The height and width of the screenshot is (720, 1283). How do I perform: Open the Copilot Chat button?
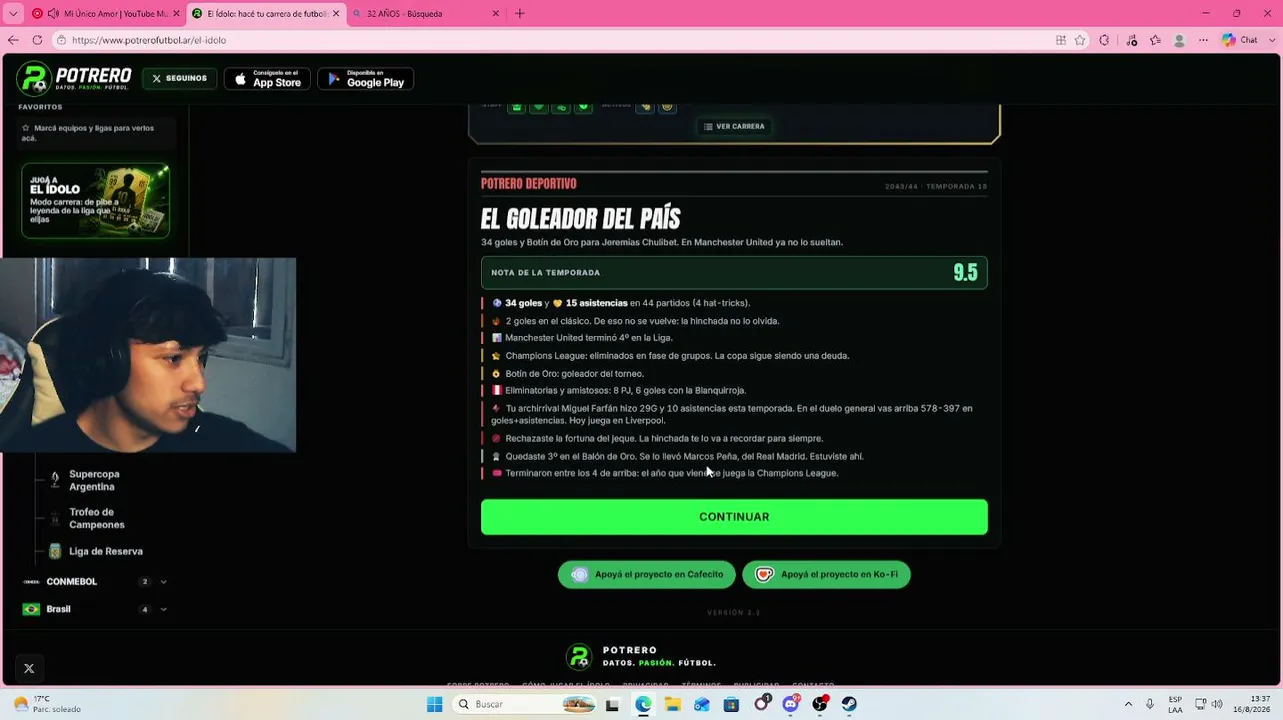click(1240, 40)
